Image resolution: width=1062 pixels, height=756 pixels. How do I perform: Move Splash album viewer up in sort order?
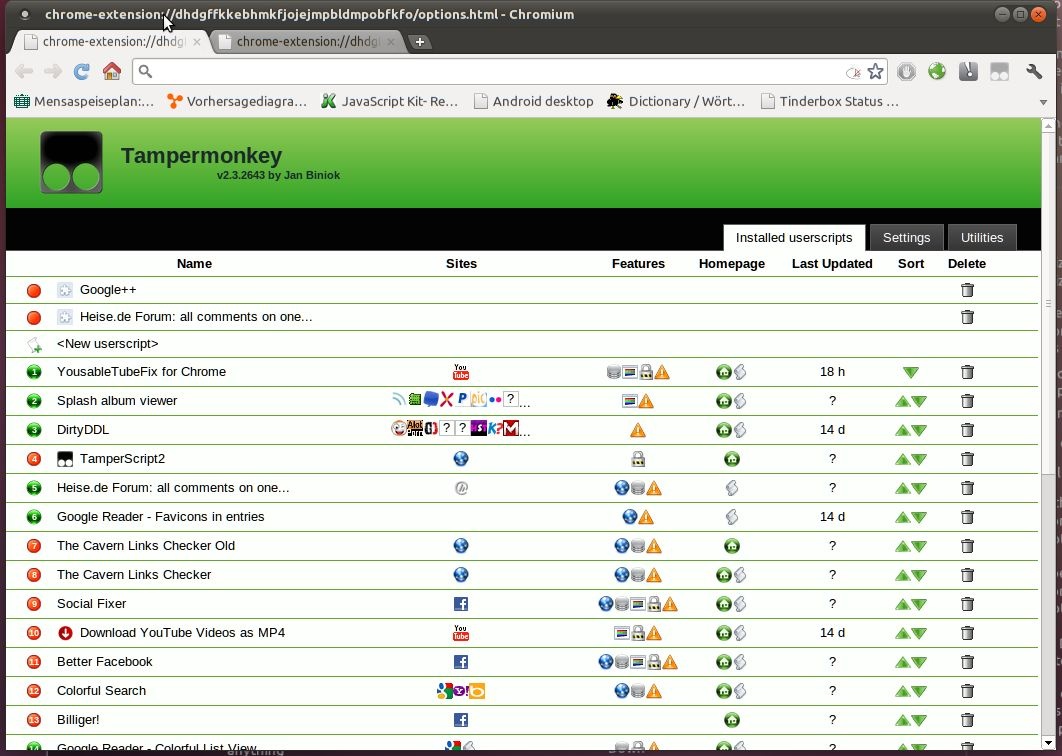tap(902, 402)
